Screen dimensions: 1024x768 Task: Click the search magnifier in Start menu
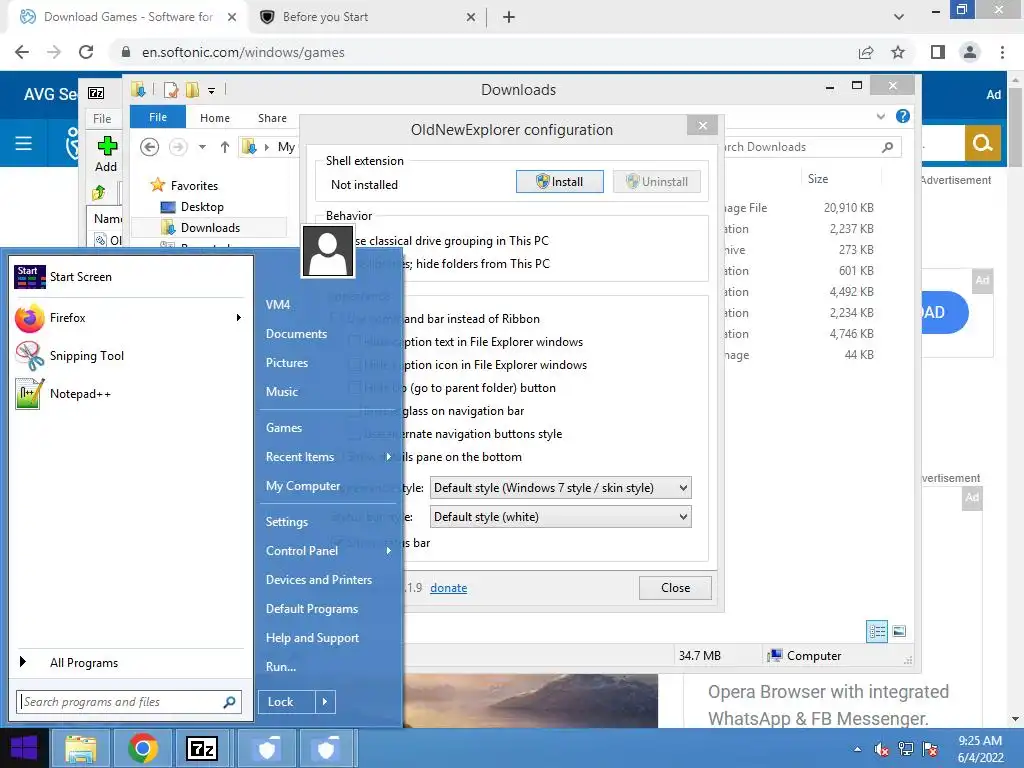[229, 702]
